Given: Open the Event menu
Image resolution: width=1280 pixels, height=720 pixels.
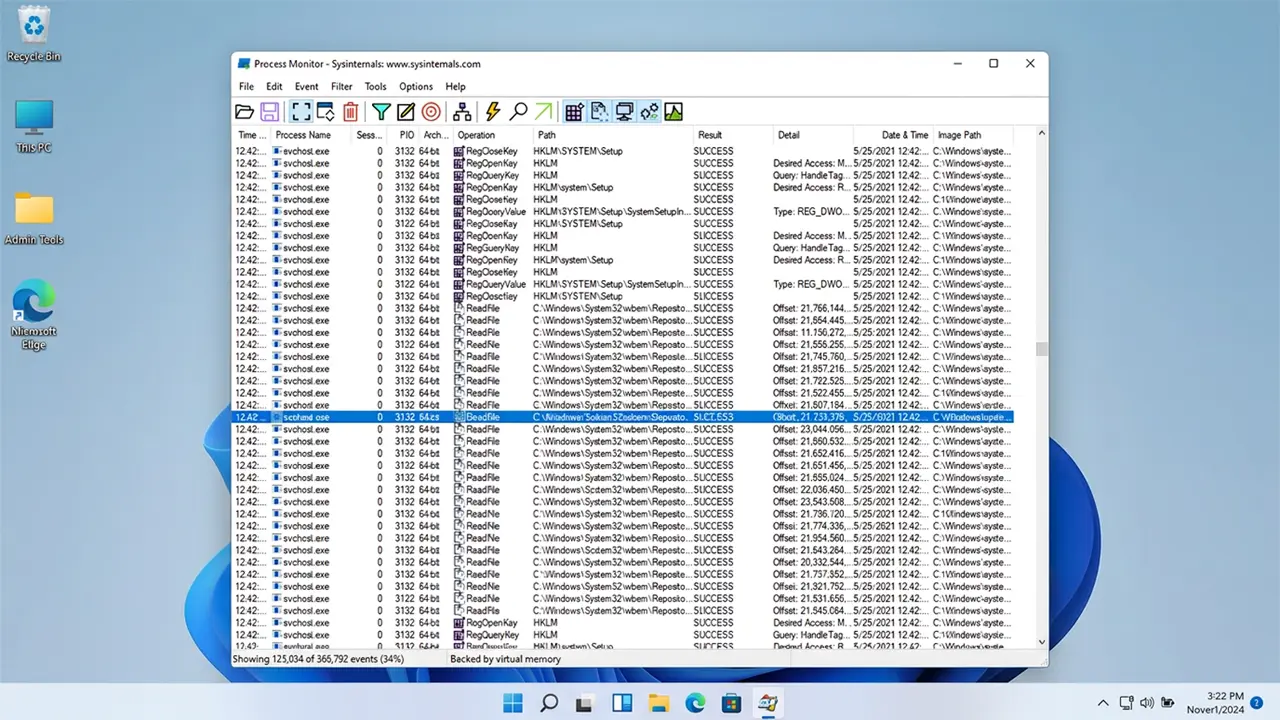Looking at the screenshot, I should click(307, 87).
